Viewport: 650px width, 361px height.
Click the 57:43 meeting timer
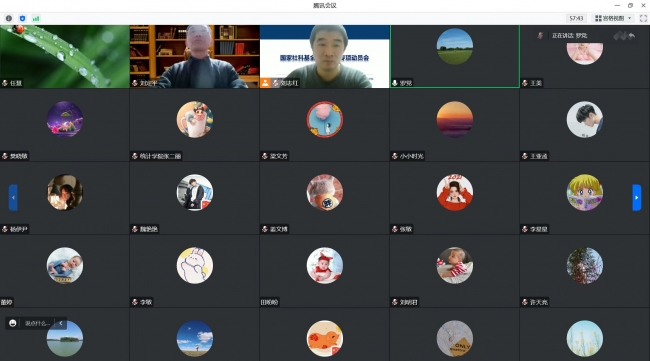coord(576,18)
